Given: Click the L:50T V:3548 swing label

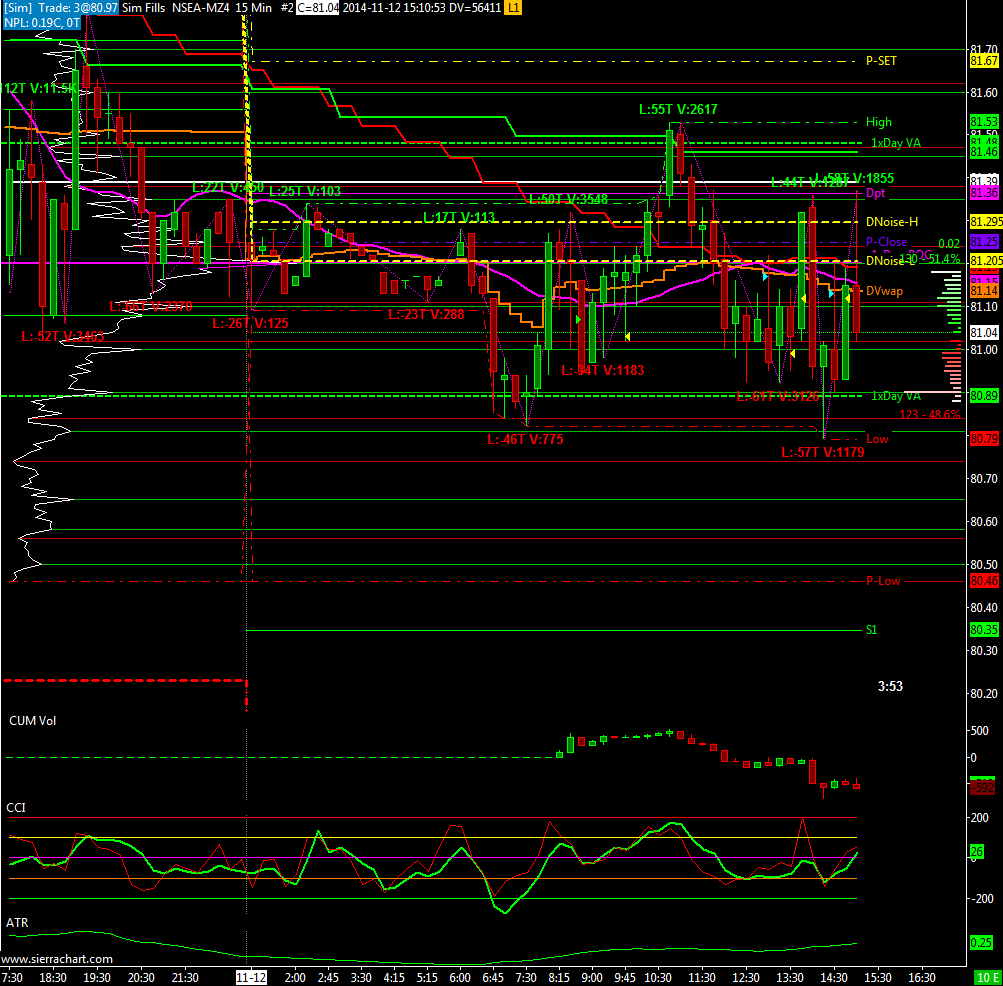Looking at the screenshot, I should tap(568, 200).
